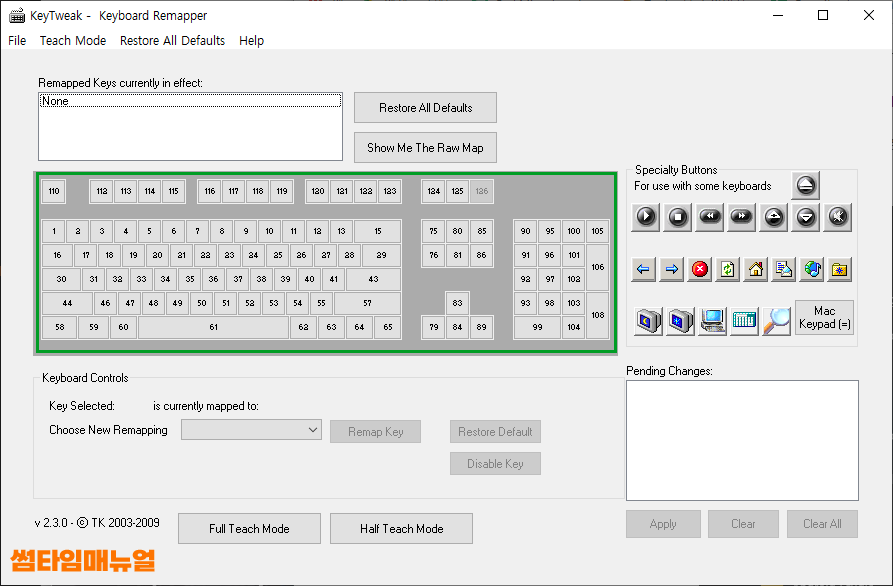Select keypad key 108 numpad enter
The height and width of the screenshot is (586, 893).
click(x=597, y=315)
